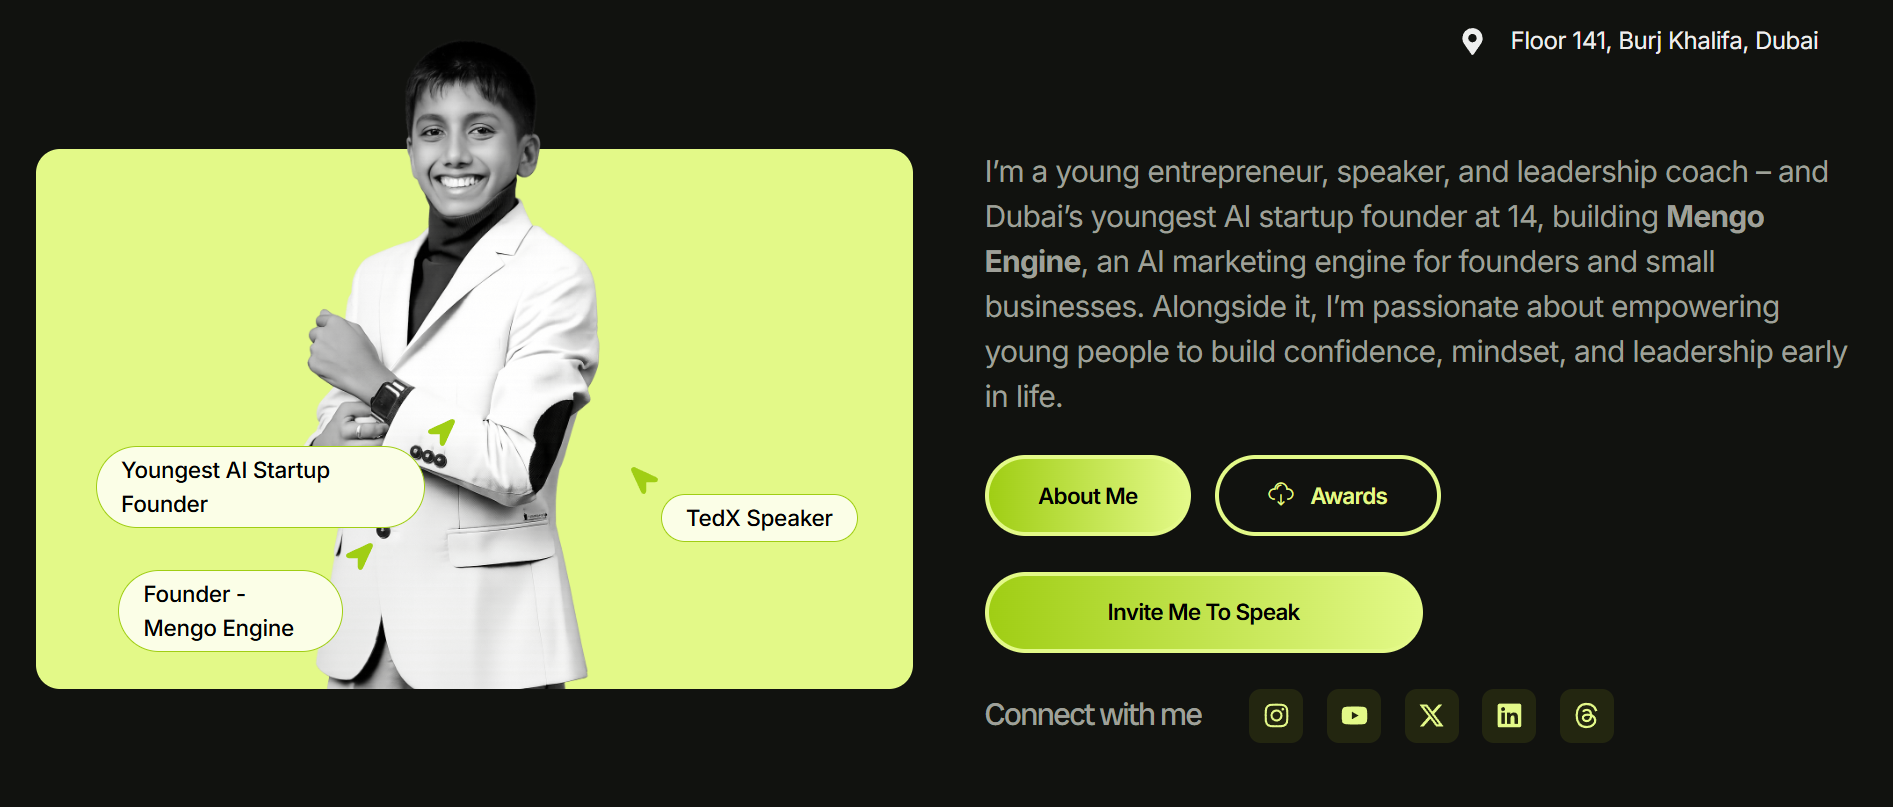Click the location pin icon
The height and width of the screenshot is (807, 1893).
pyautogui.click(x=1472, y=41)
